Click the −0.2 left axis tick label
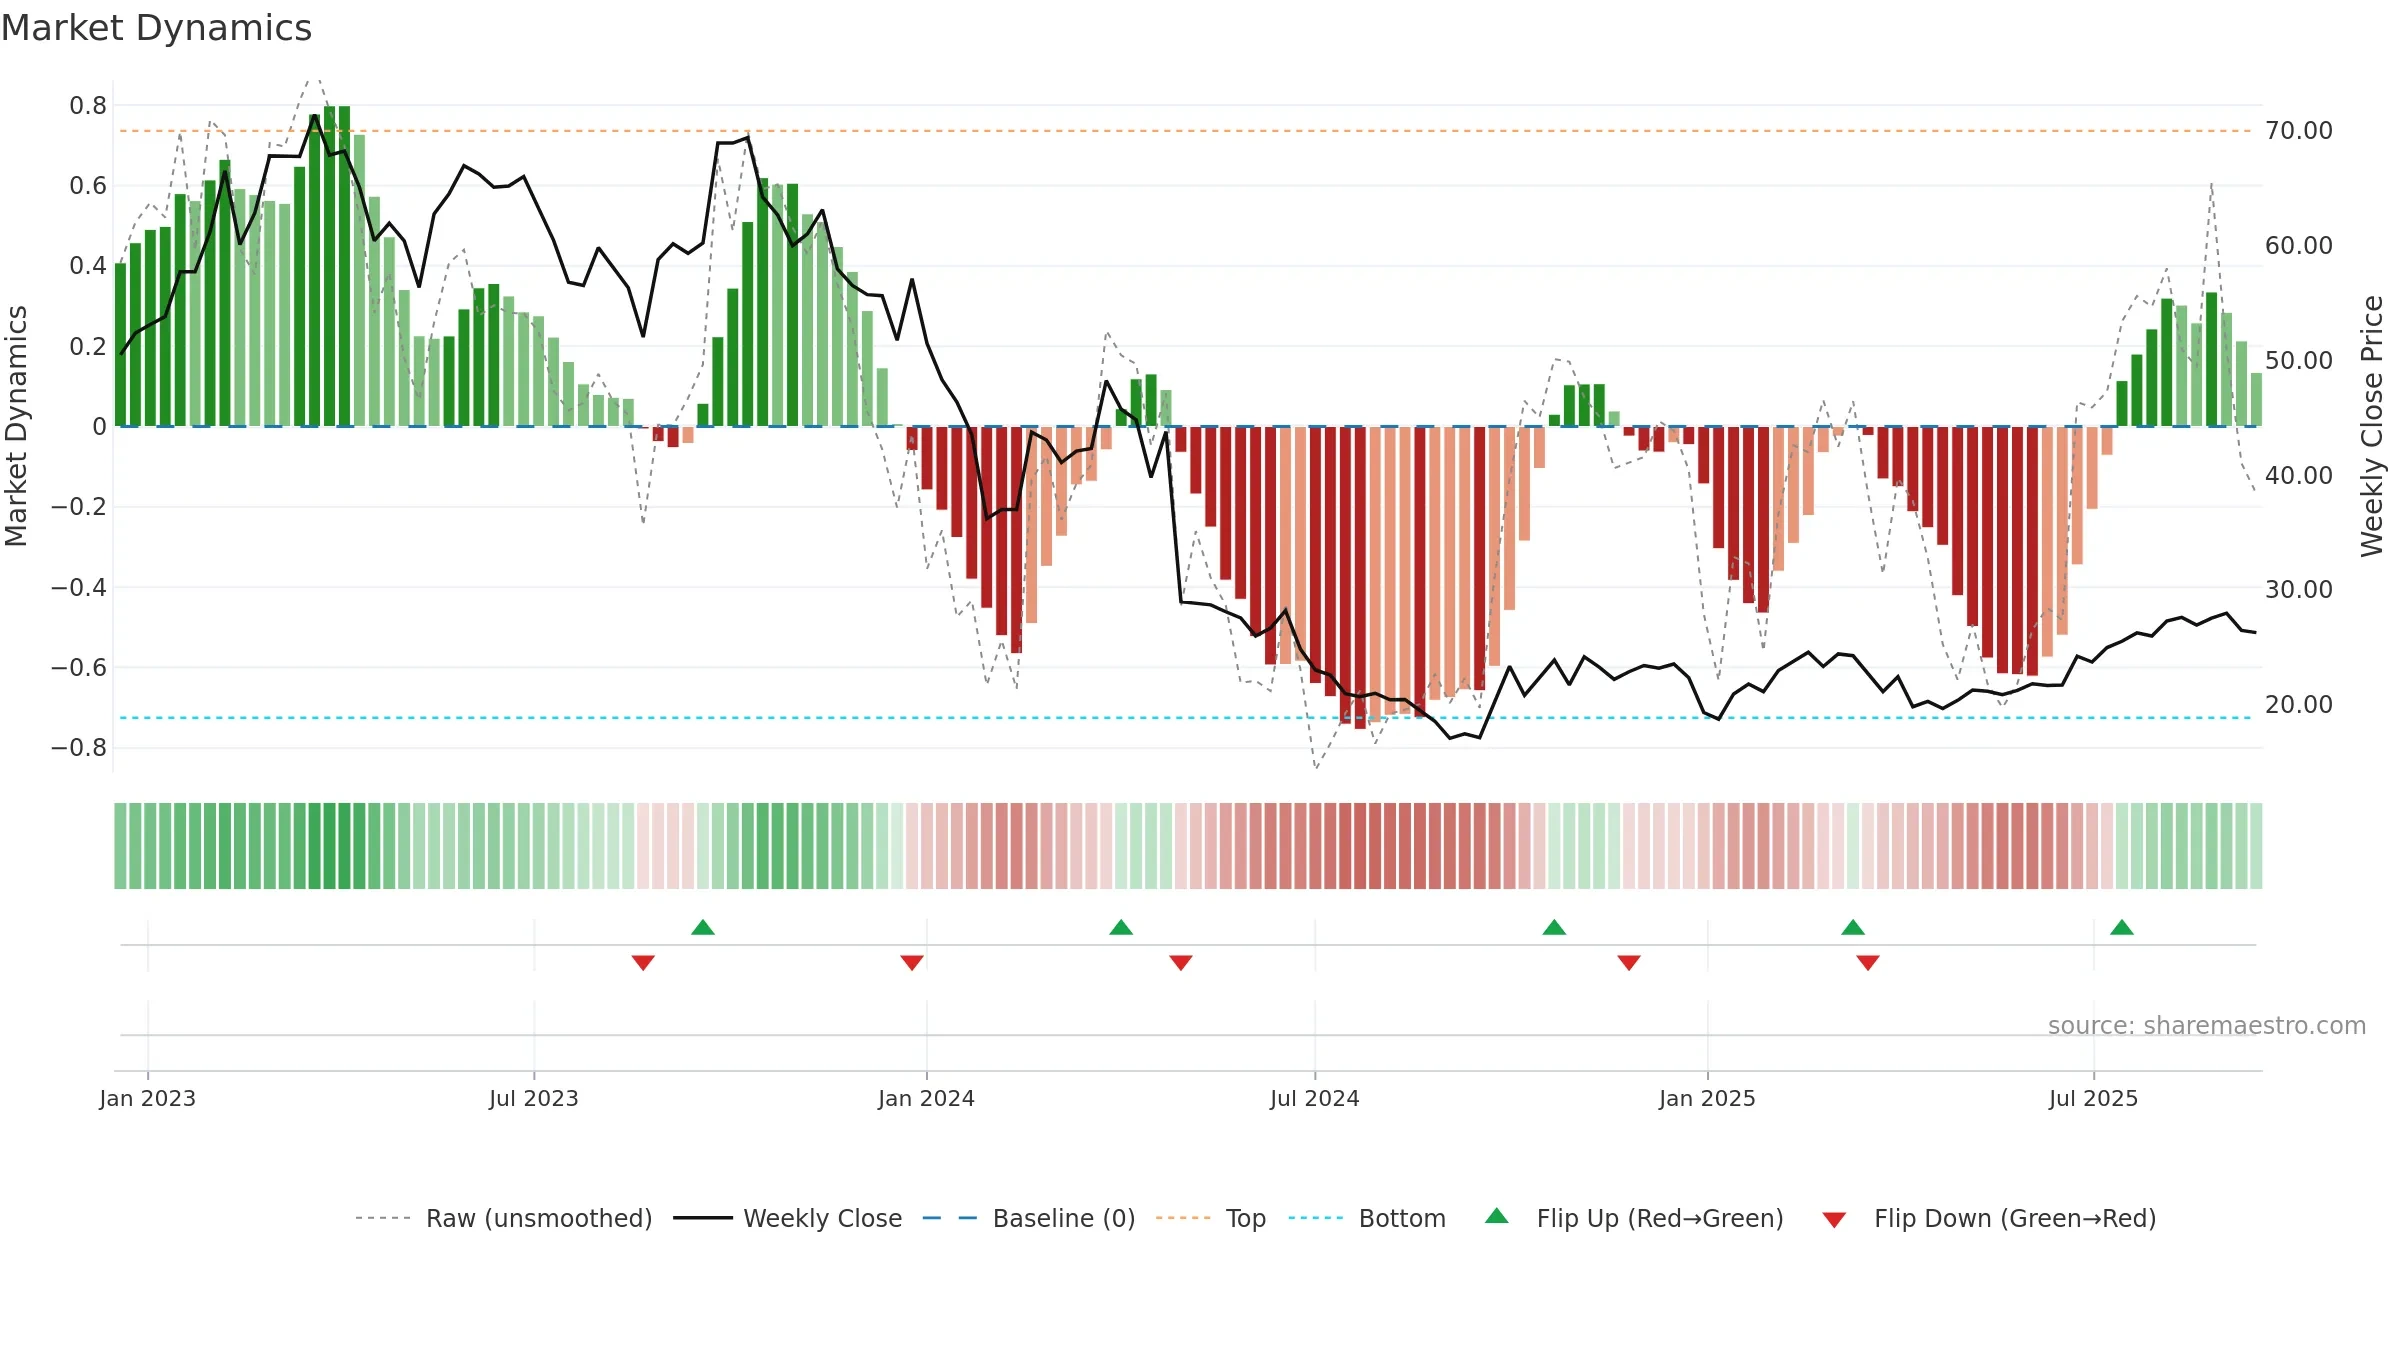Viewport: 2400px width, 1350px height. point(79,507)
